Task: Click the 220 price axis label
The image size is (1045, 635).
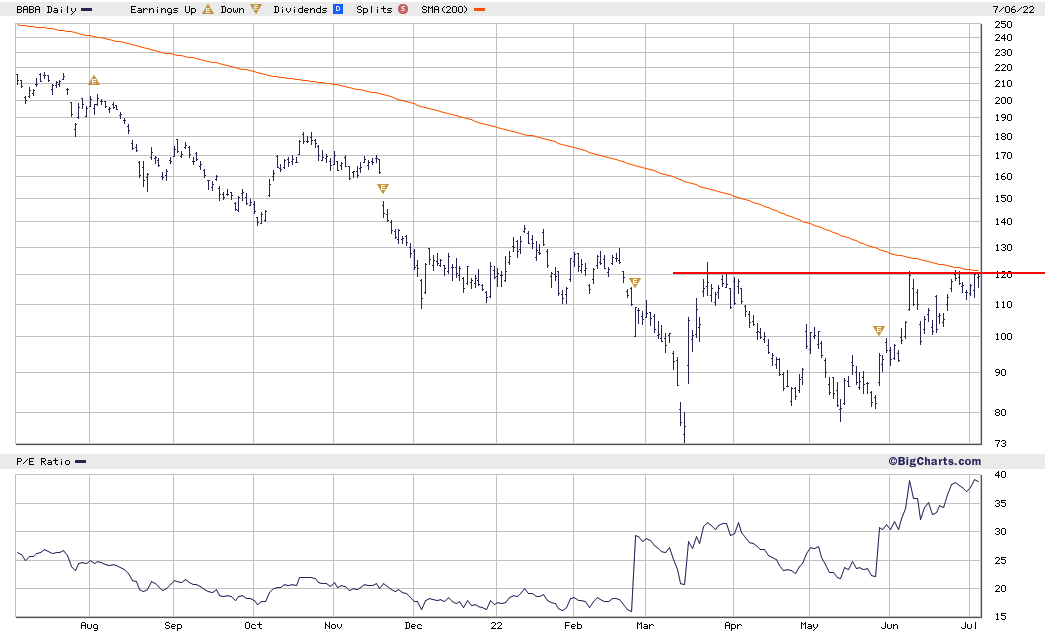Action: point(1003,68)
